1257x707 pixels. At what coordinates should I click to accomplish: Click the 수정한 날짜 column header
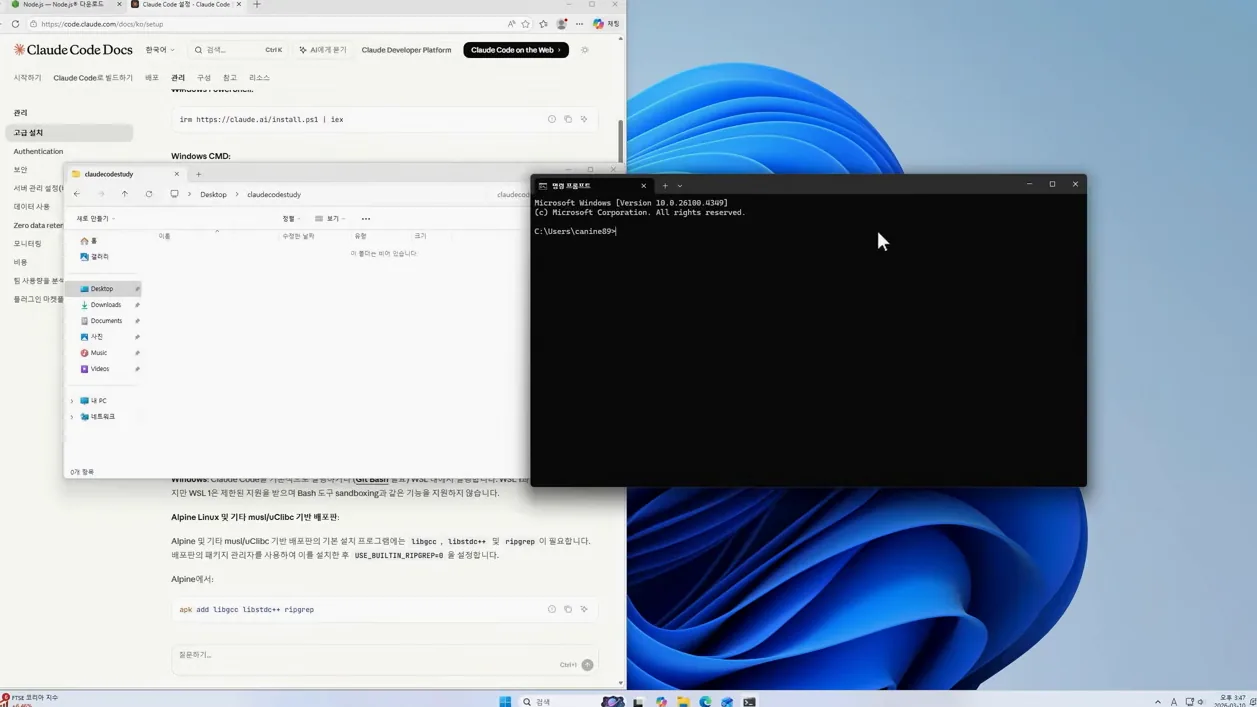[298, 236]
